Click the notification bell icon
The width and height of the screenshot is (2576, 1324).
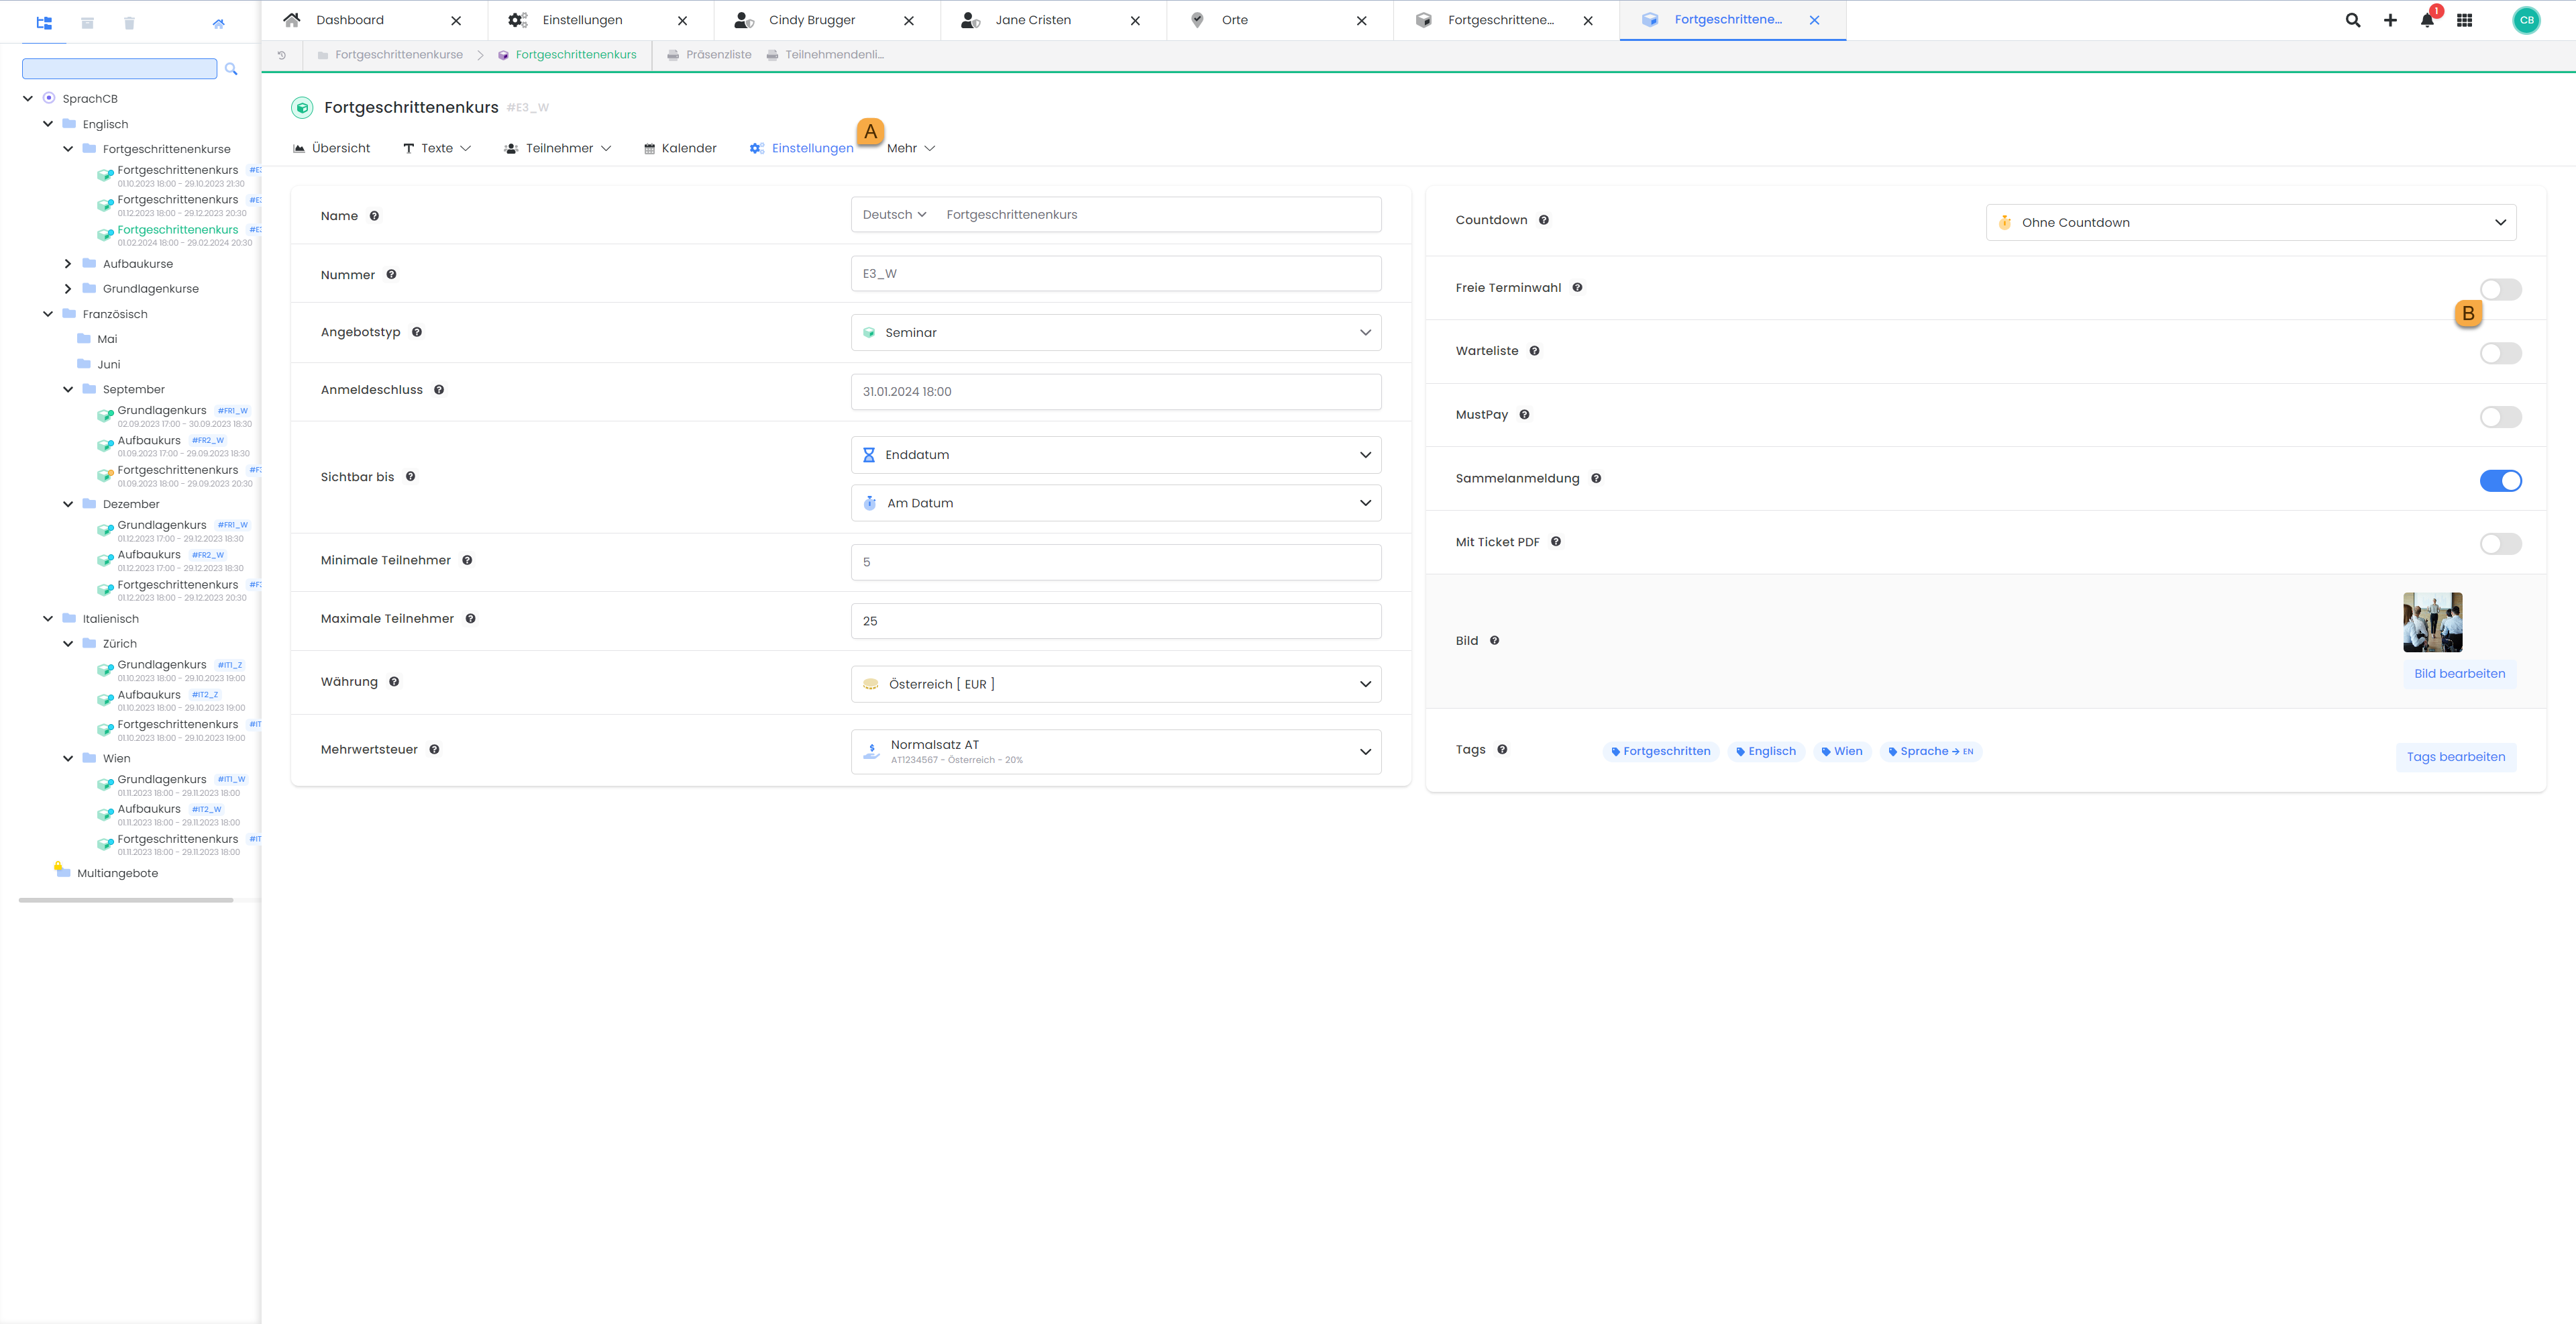[2427, 20]
